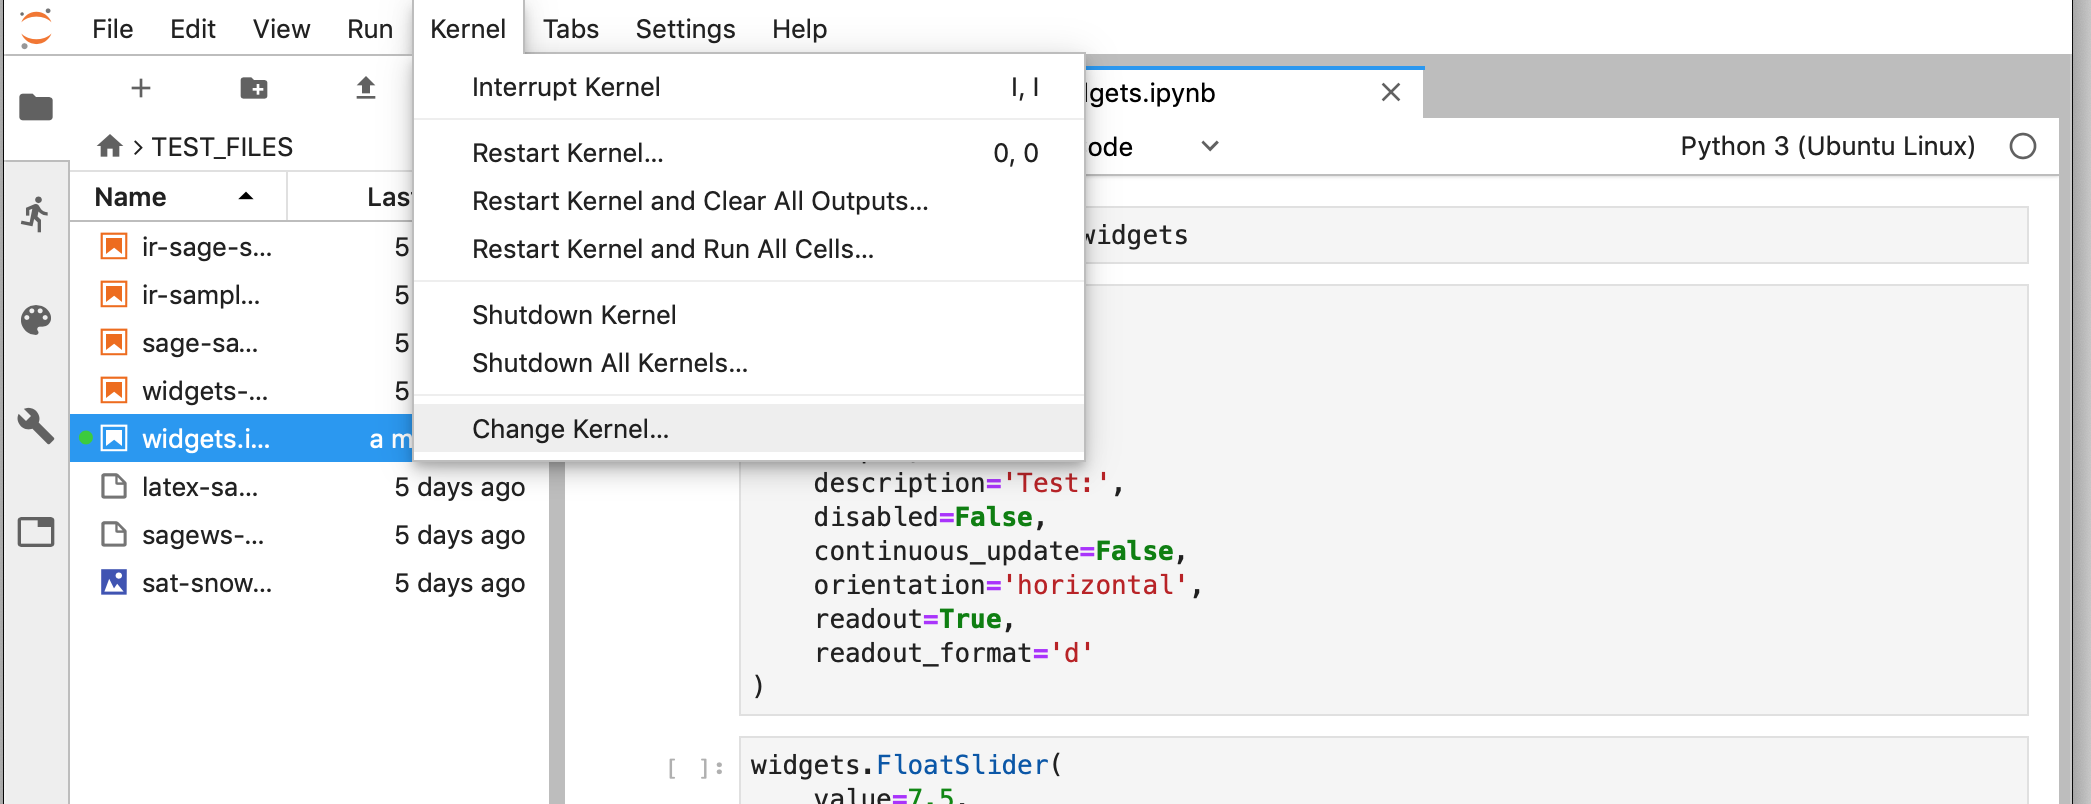Open the notebook tools wrench icon
Image resolution: width=2091 pixels, height=804 pixels.
click(x=36, y=426)
